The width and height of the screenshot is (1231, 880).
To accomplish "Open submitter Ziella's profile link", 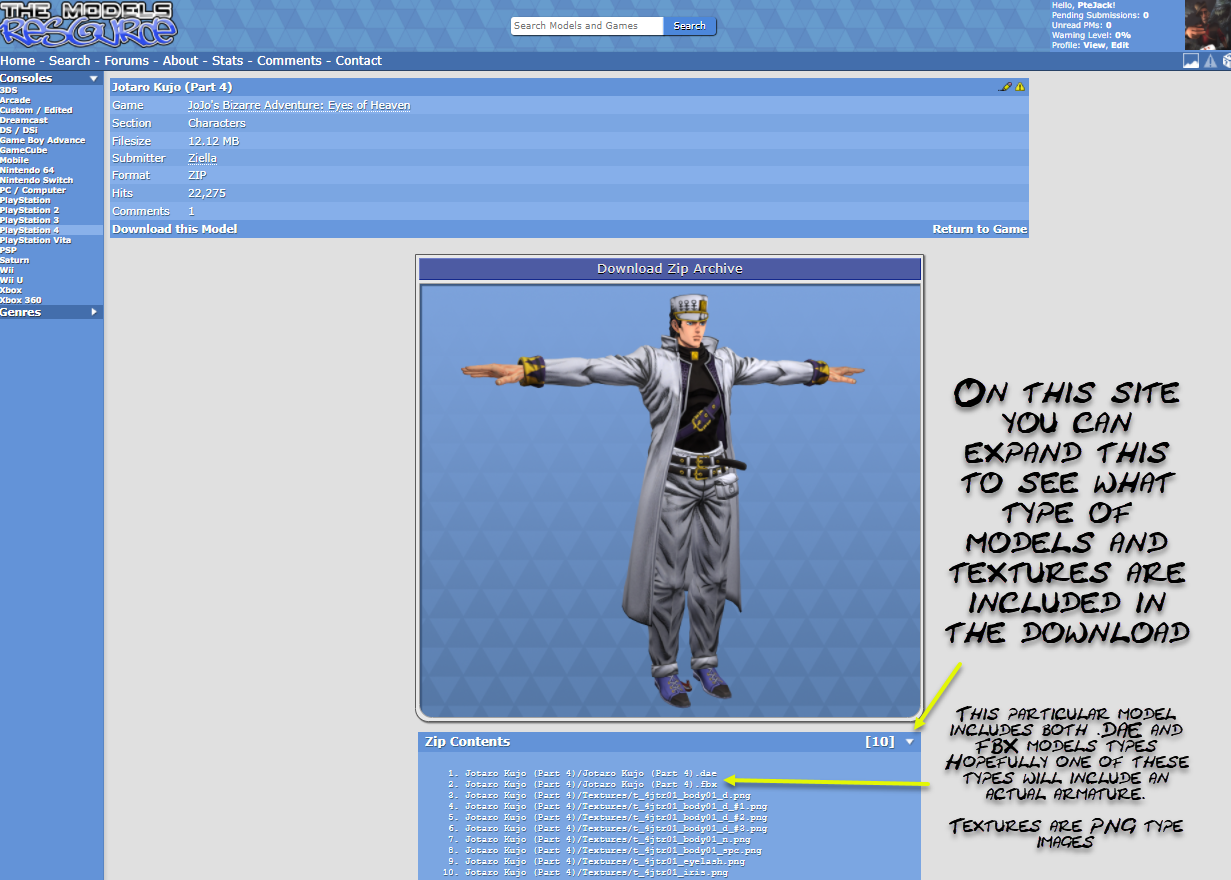I will coord(202,158).
